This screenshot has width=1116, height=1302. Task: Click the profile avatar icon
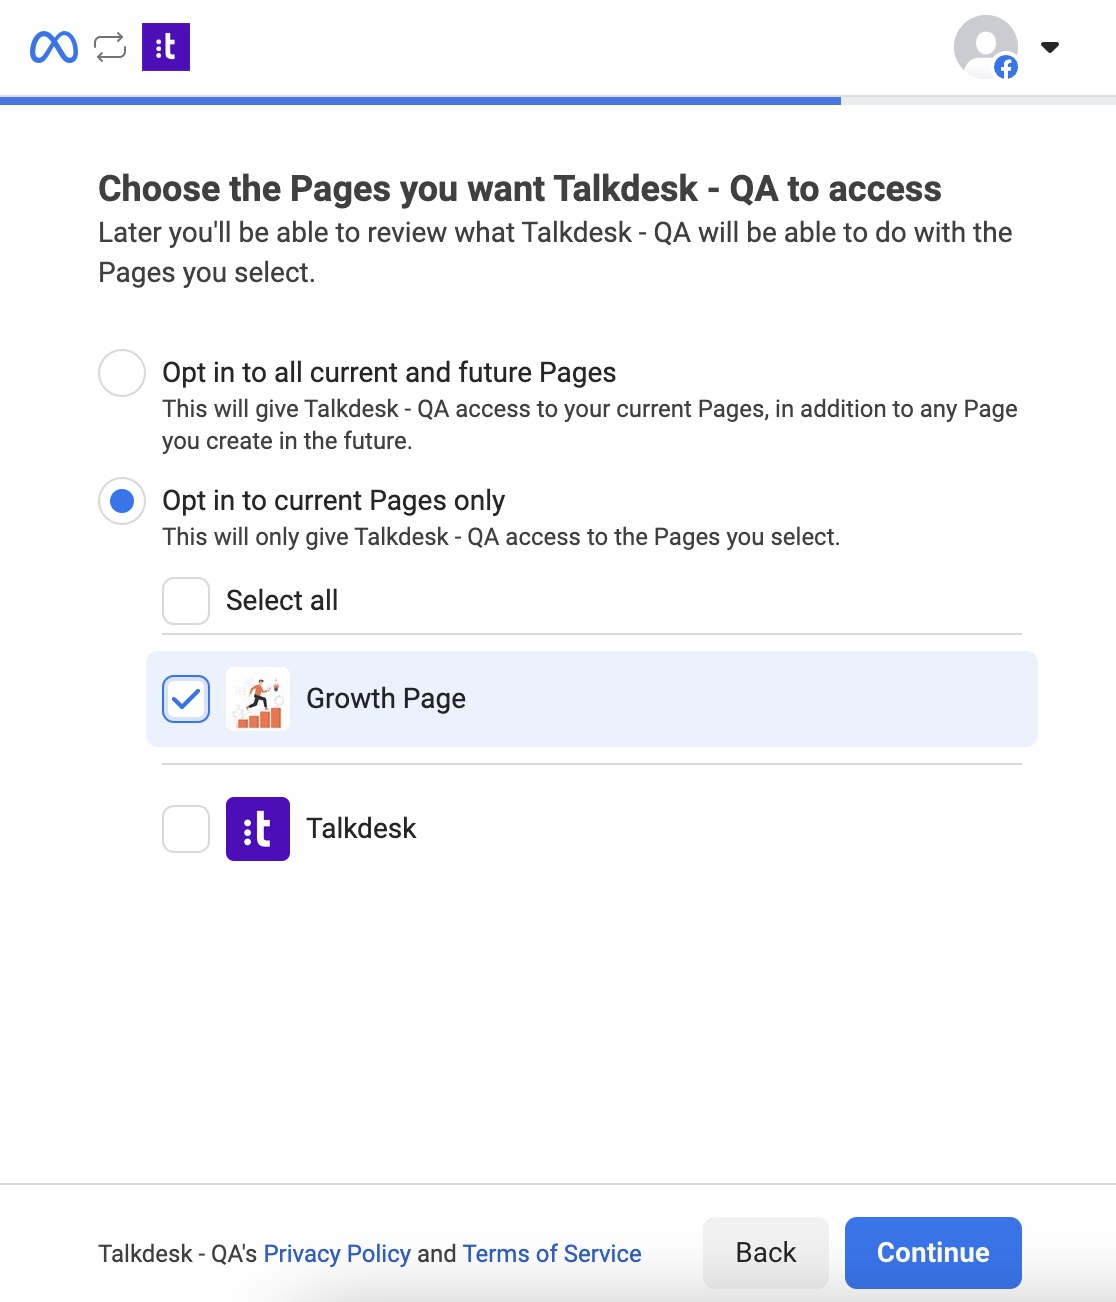pos(985,47)
